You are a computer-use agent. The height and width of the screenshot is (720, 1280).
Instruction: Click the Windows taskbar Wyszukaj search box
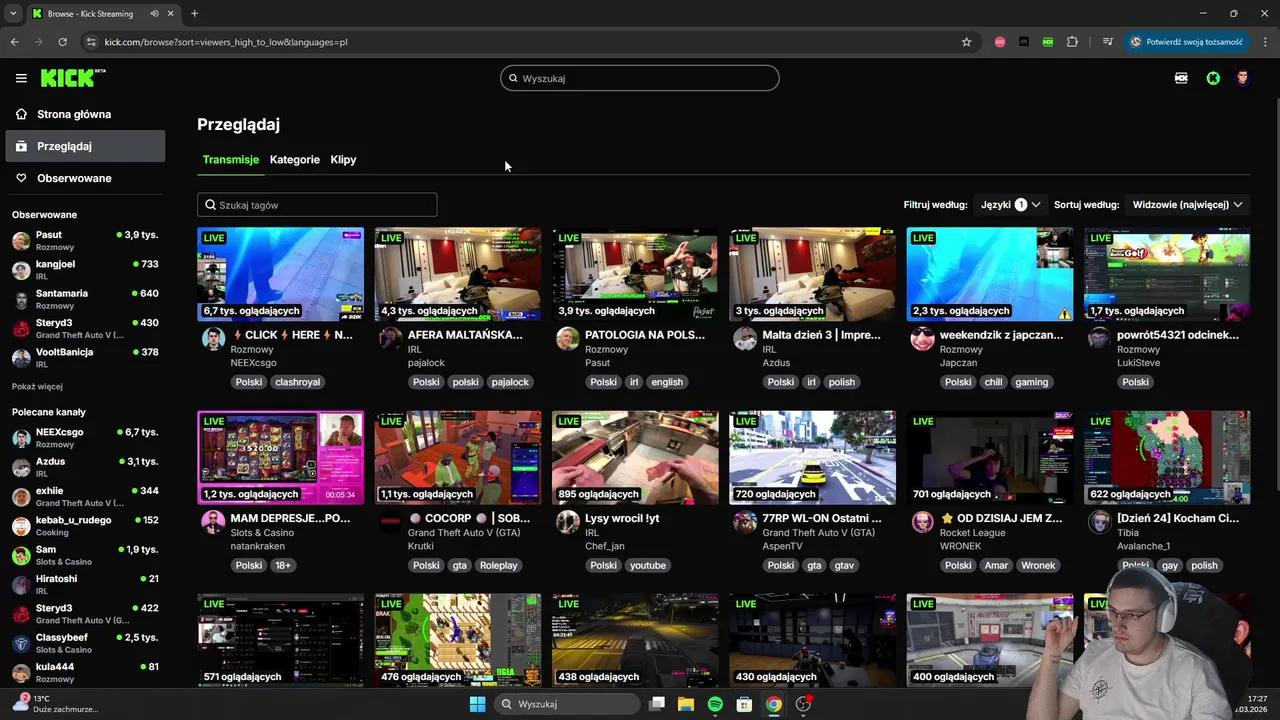click(567, 704)
